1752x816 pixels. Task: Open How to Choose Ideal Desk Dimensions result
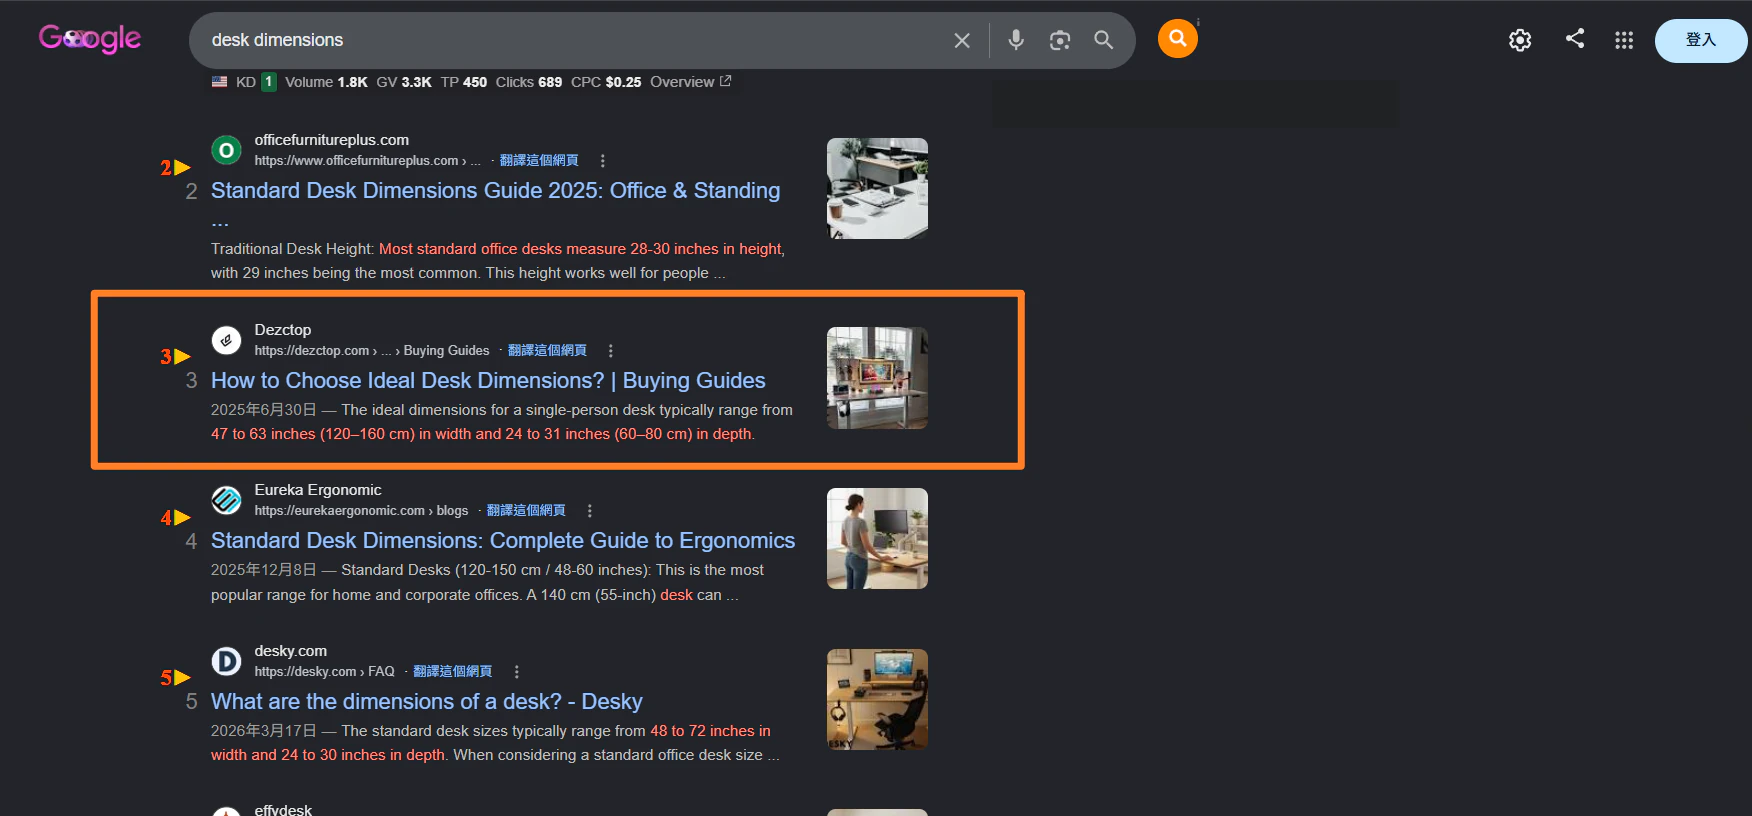click(488, 380)
